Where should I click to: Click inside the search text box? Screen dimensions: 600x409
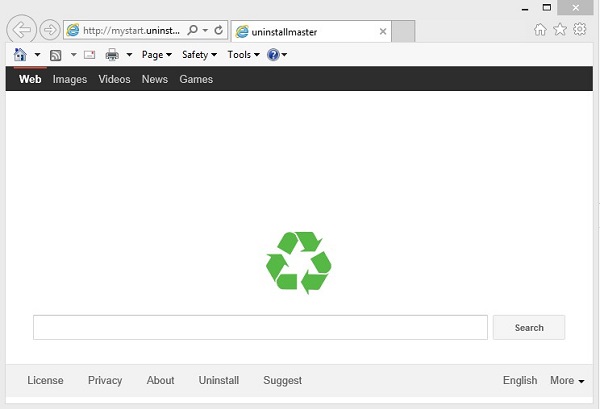coord(260,328)
